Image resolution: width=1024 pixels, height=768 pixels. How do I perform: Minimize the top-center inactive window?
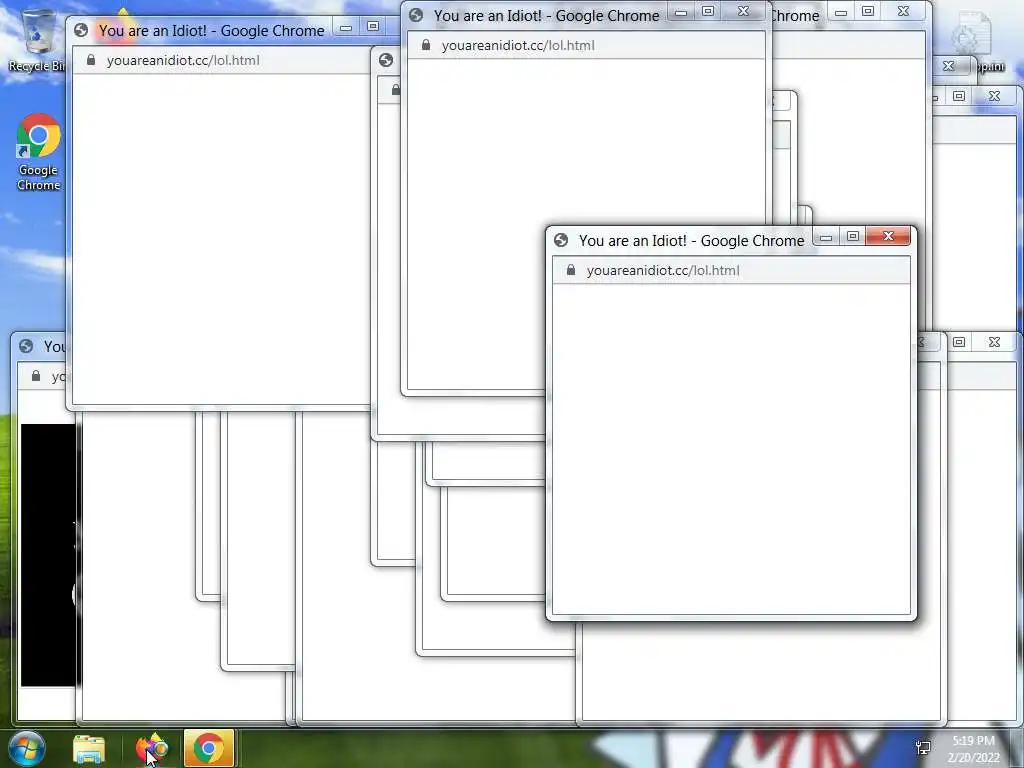(681, 12)
